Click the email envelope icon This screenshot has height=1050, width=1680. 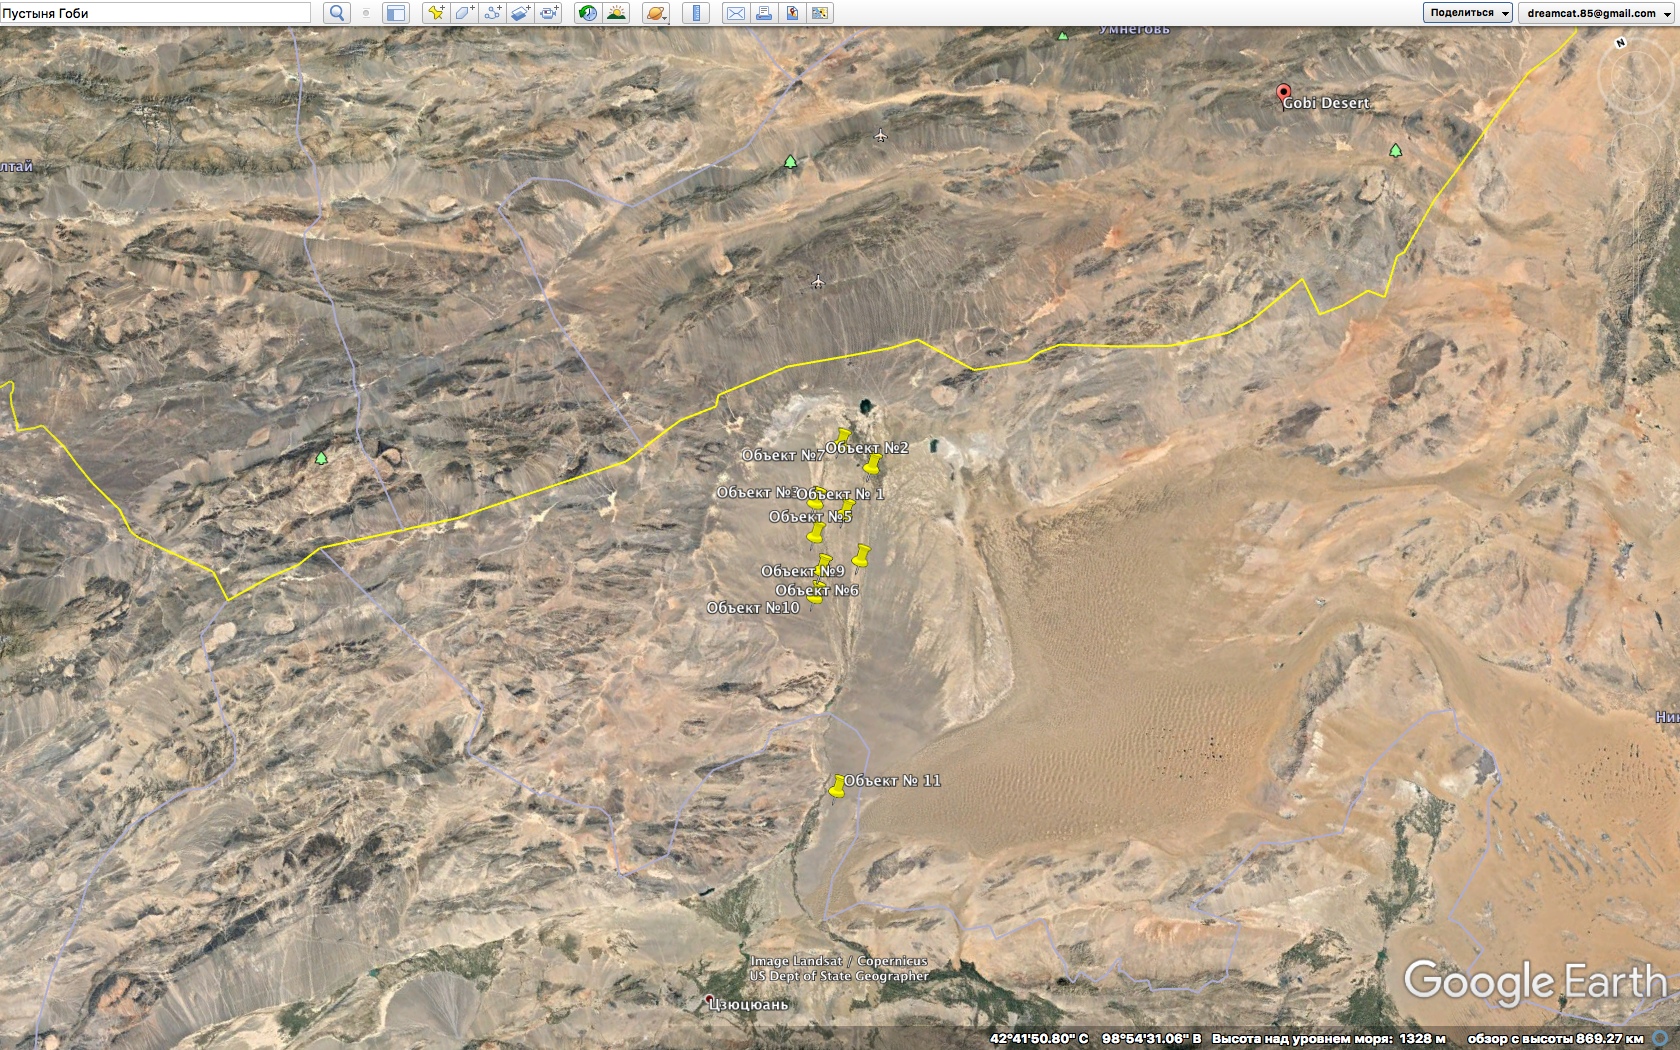[735, 13]
